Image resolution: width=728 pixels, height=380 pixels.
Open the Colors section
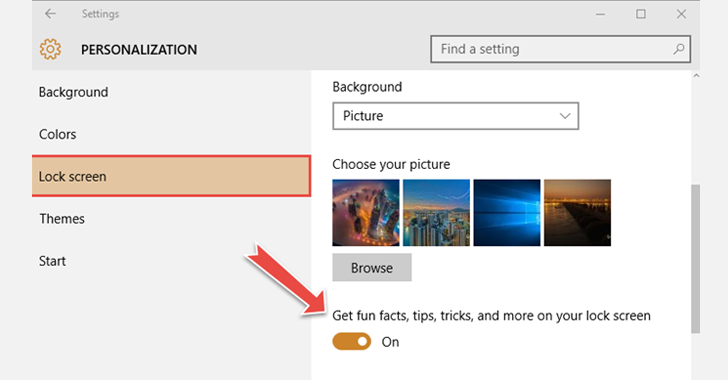(58, 134)
